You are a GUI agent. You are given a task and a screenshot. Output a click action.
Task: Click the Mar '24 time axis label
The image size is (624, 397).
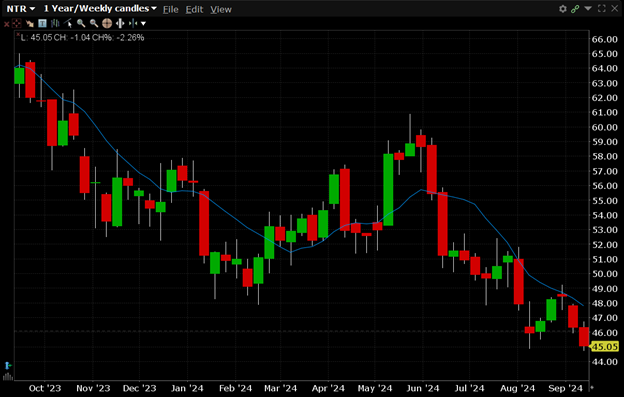[x=281, y=388]
